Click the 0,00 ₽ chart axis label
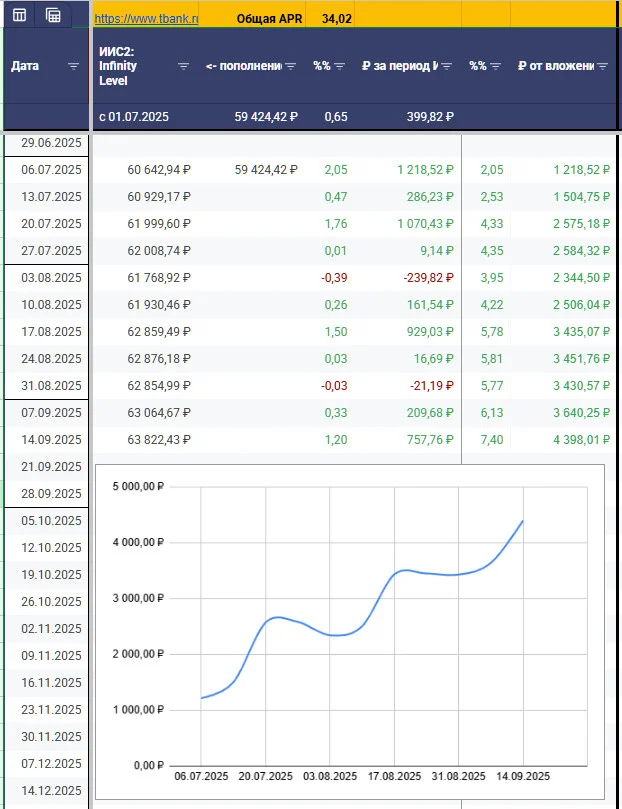Viewport: 622px width, 809px height. coord(149,766)
